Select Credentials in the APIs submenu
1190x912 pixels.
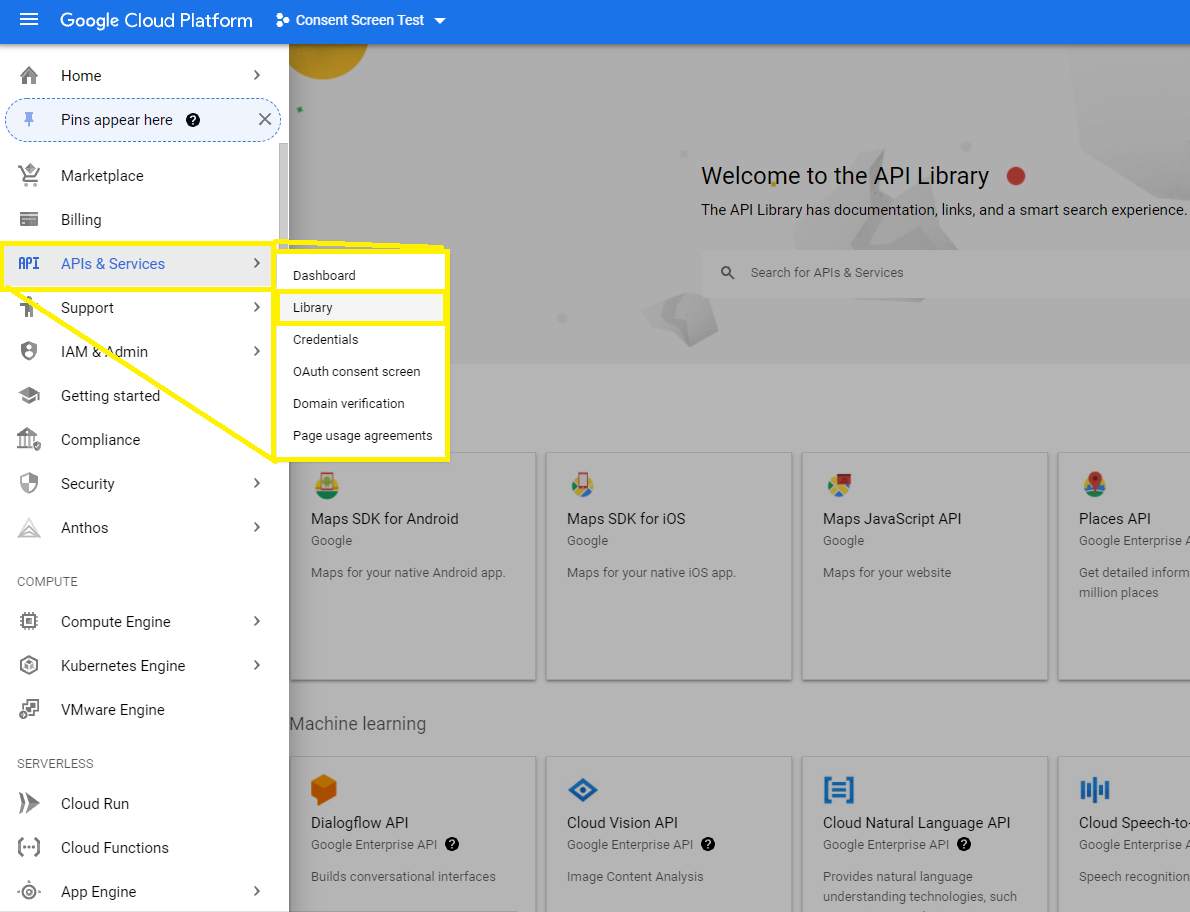pos(360,339)
